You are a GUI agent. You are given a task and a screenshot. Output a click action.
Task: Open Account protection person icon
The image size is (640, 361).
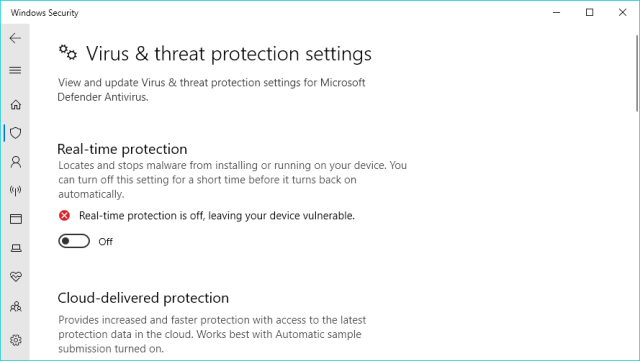click(x=16, y=162)
